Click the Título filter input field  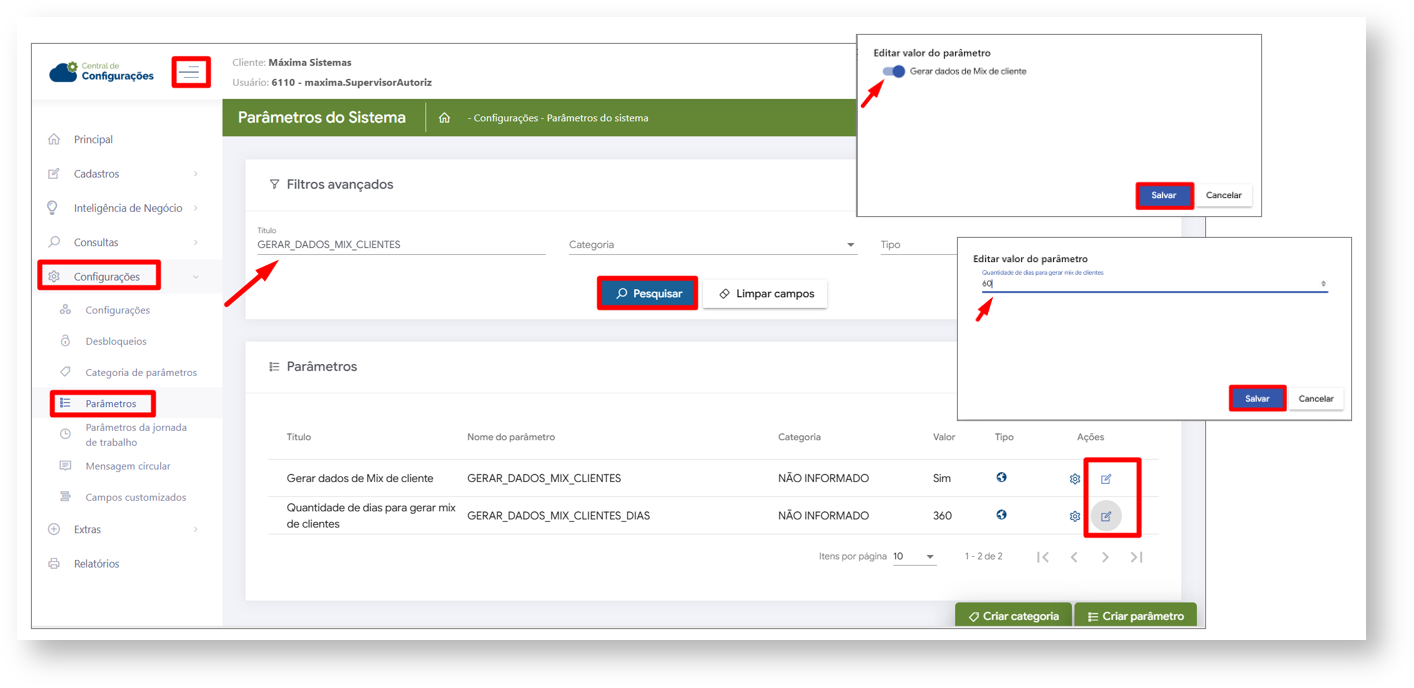tap(400, 245)
